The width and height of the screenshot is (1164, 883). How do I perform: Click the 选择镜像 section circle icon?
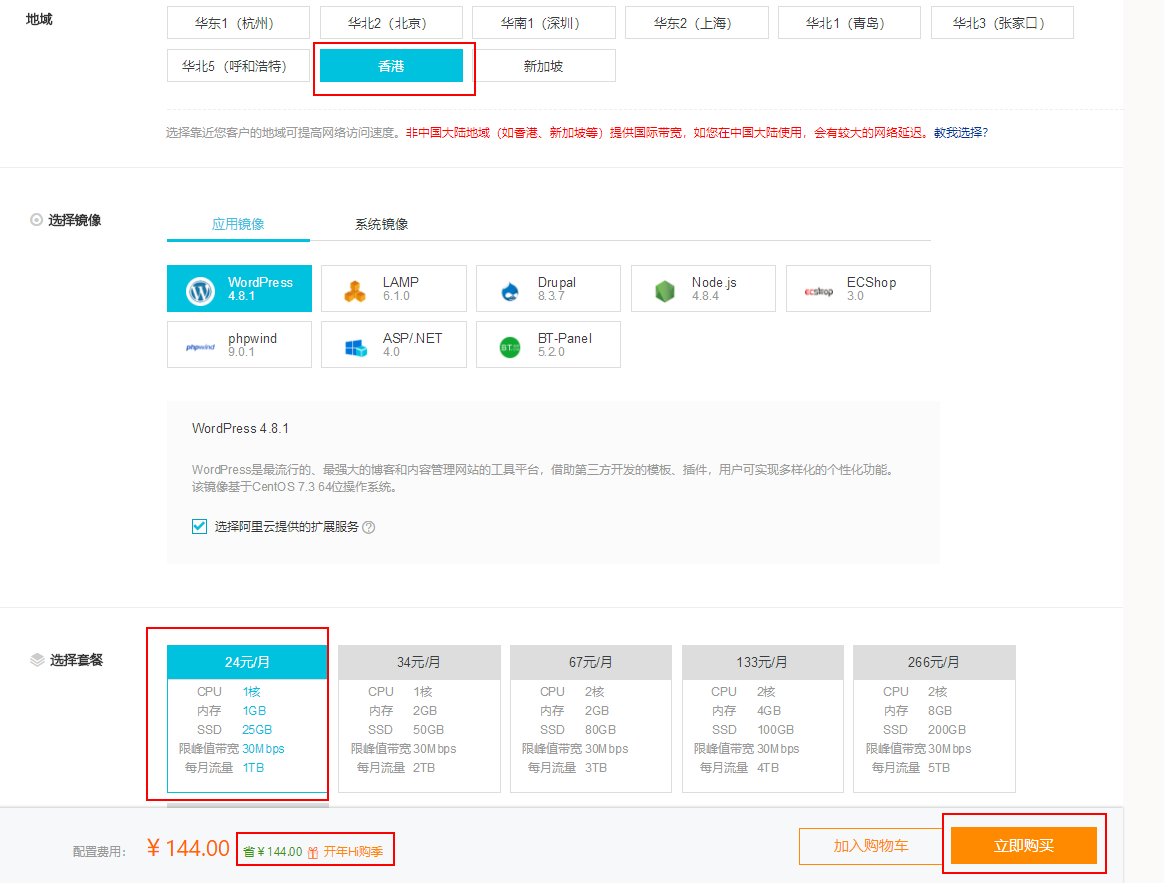[36, 220]
